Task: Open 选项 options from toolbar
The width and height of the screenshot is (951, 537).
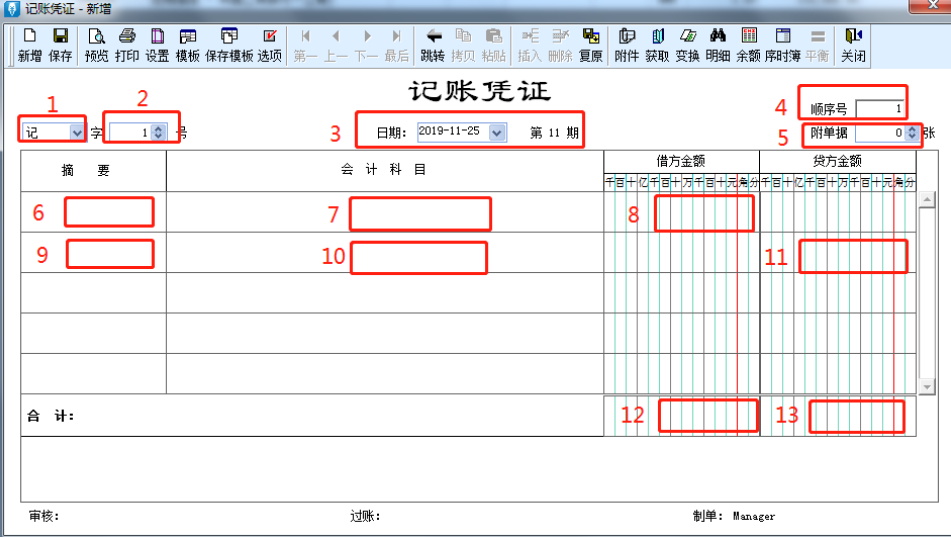Action: (x=269, y=45)
